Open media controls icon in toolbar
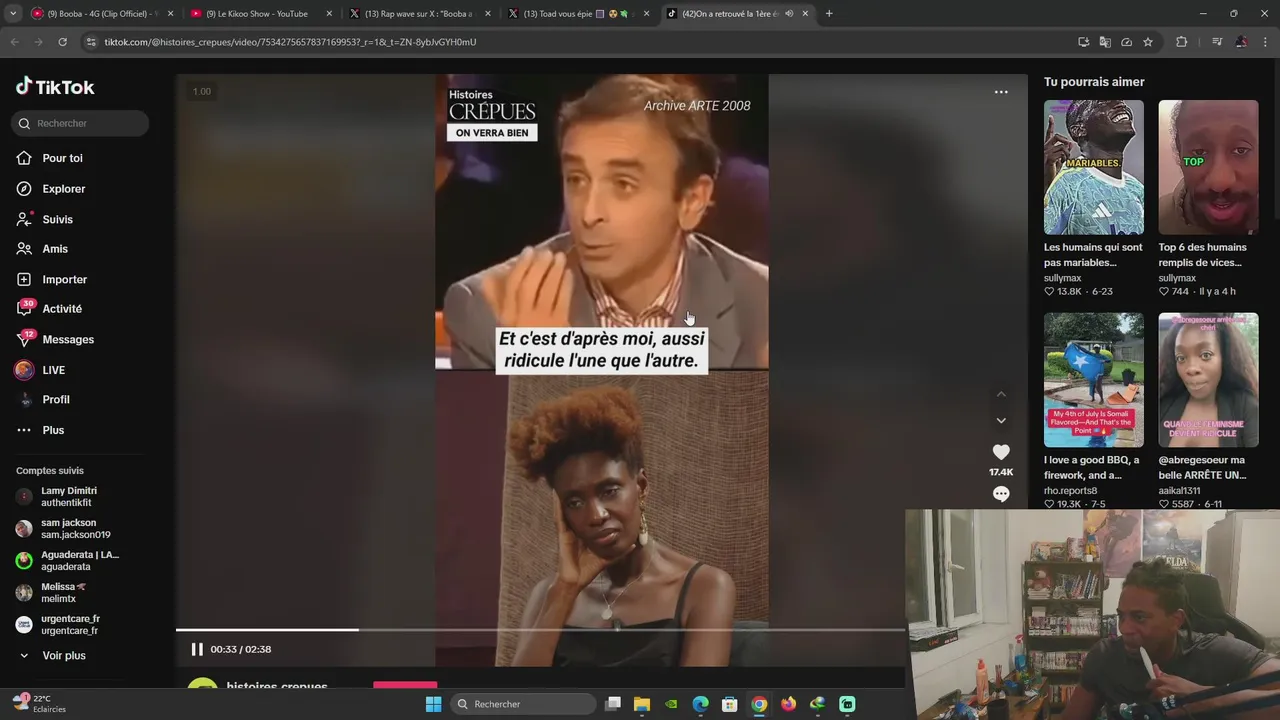The height and width of the screenshot is (720, 1280). coord(1217,42)
